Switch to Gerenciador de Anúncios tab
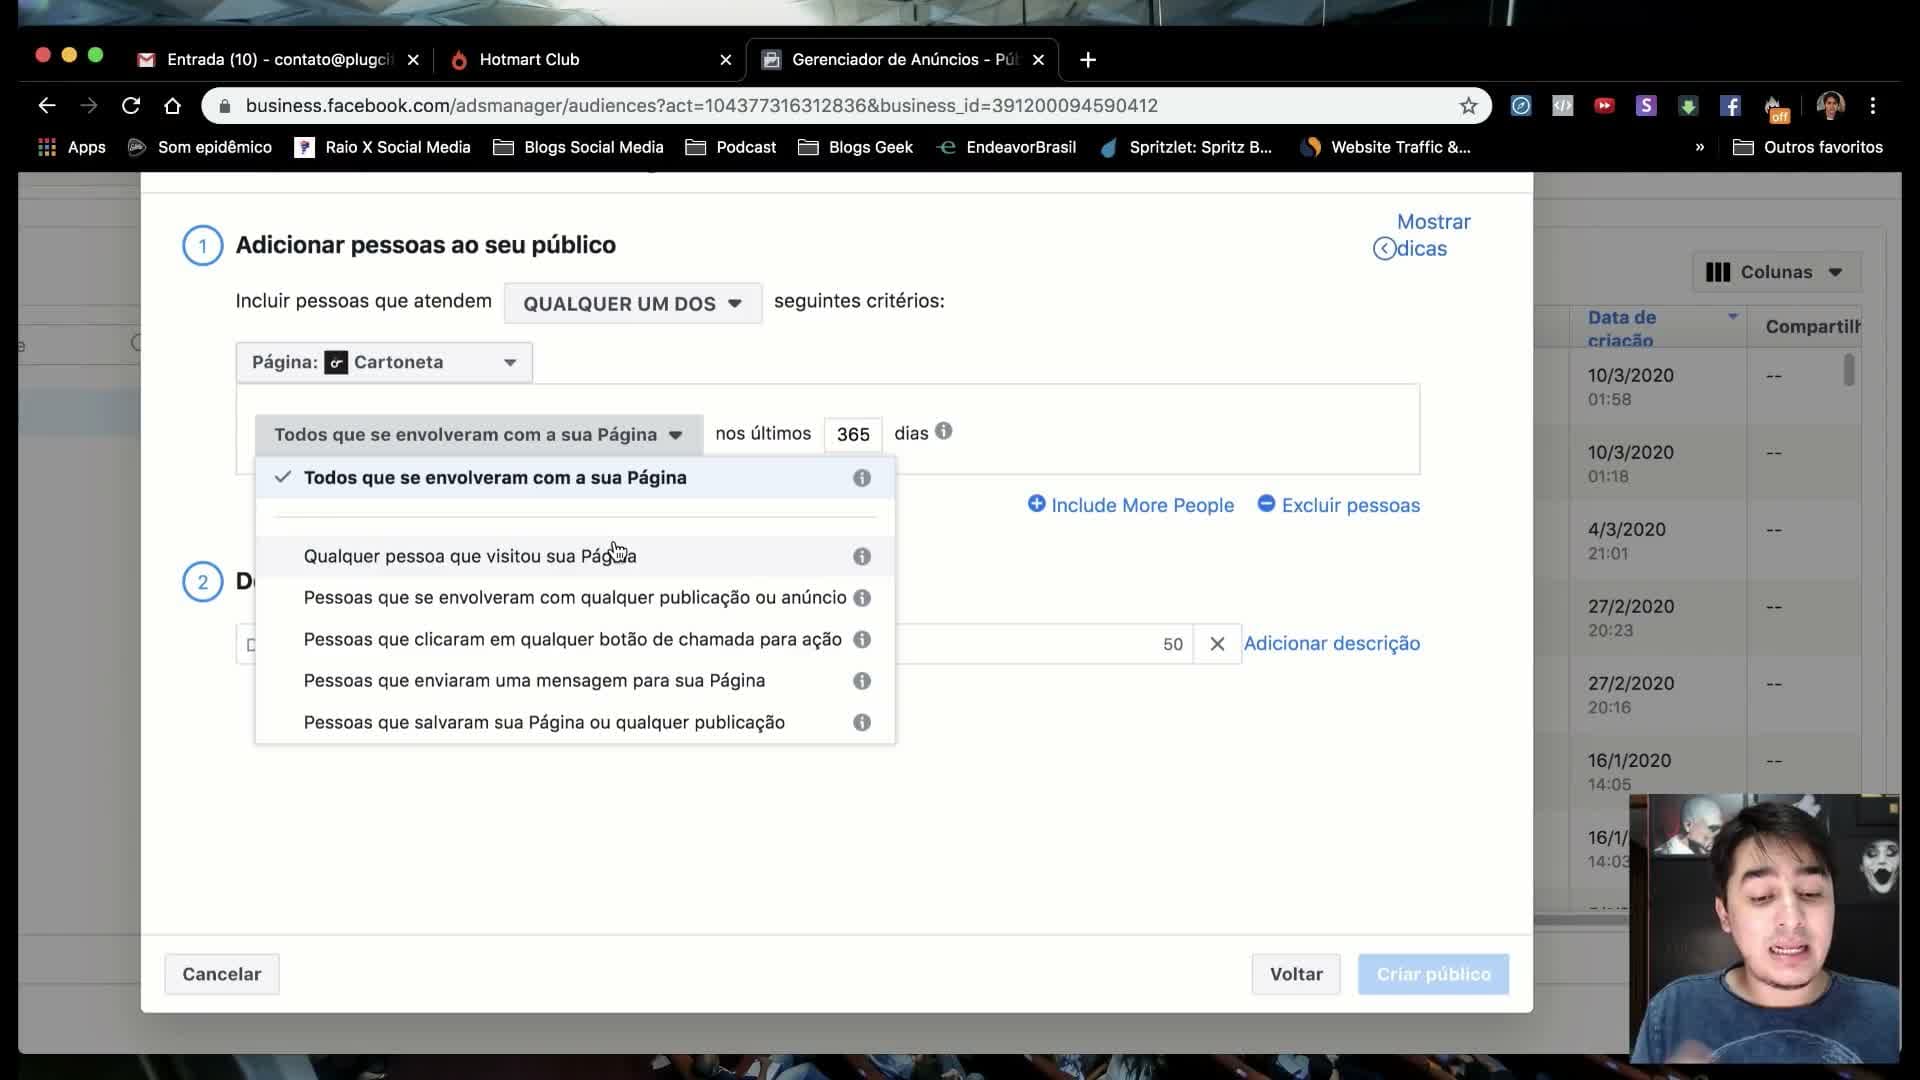Screen dimensions: 1920x1080 coord(903,60)
